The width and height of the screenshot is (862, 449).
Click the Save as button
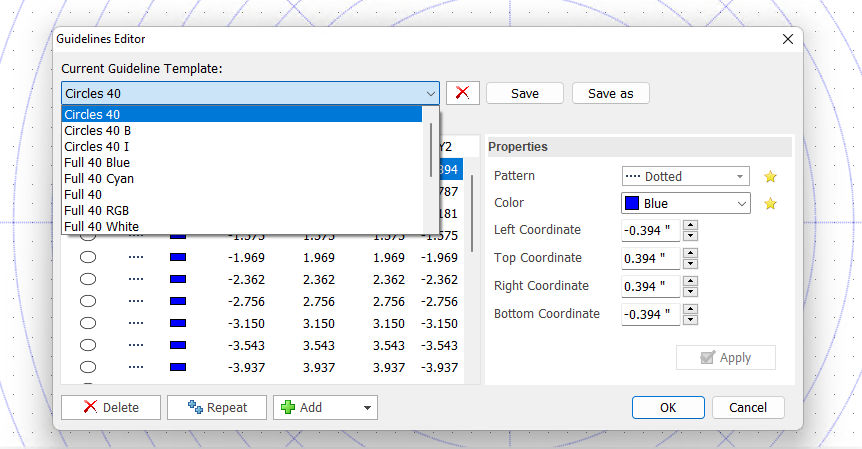(610, 93)
